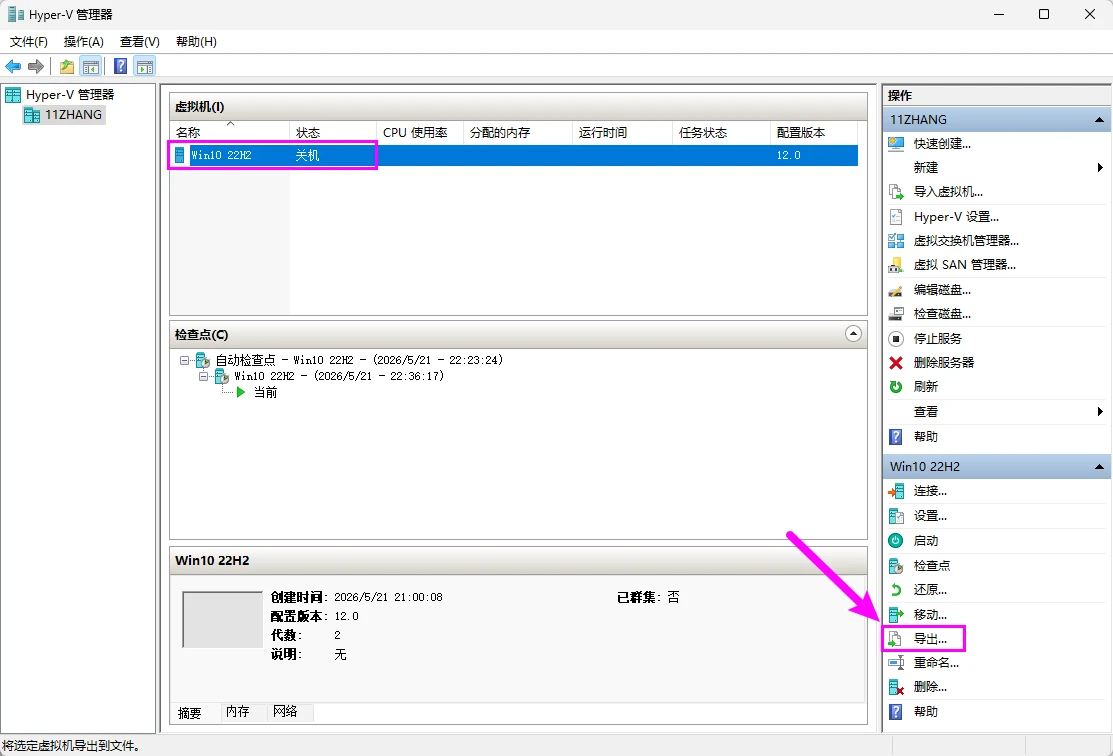Expand the 新建 submenu arrow
The height and width of the screenshot is (756, 1113).
1100,168
